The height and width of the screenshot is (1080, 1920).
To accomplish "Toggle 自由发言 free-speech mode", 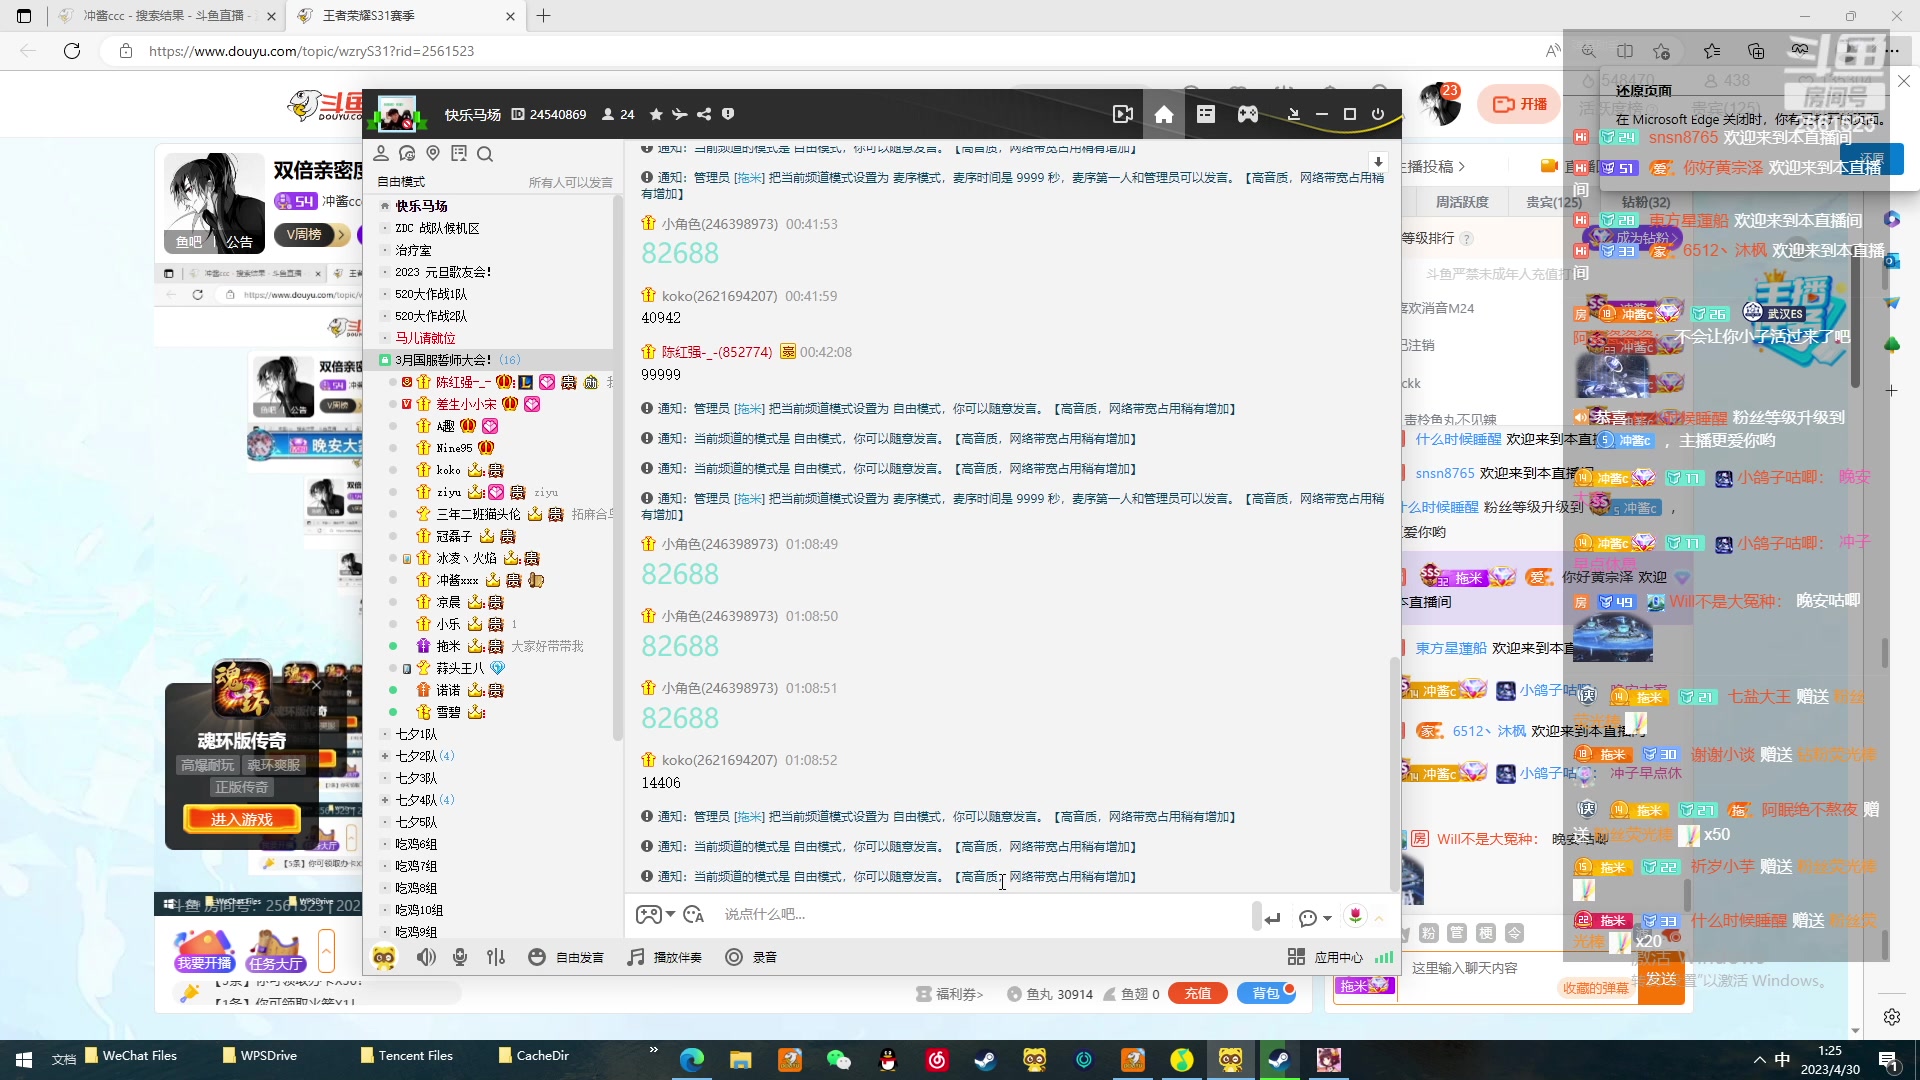I will (567, 957).
